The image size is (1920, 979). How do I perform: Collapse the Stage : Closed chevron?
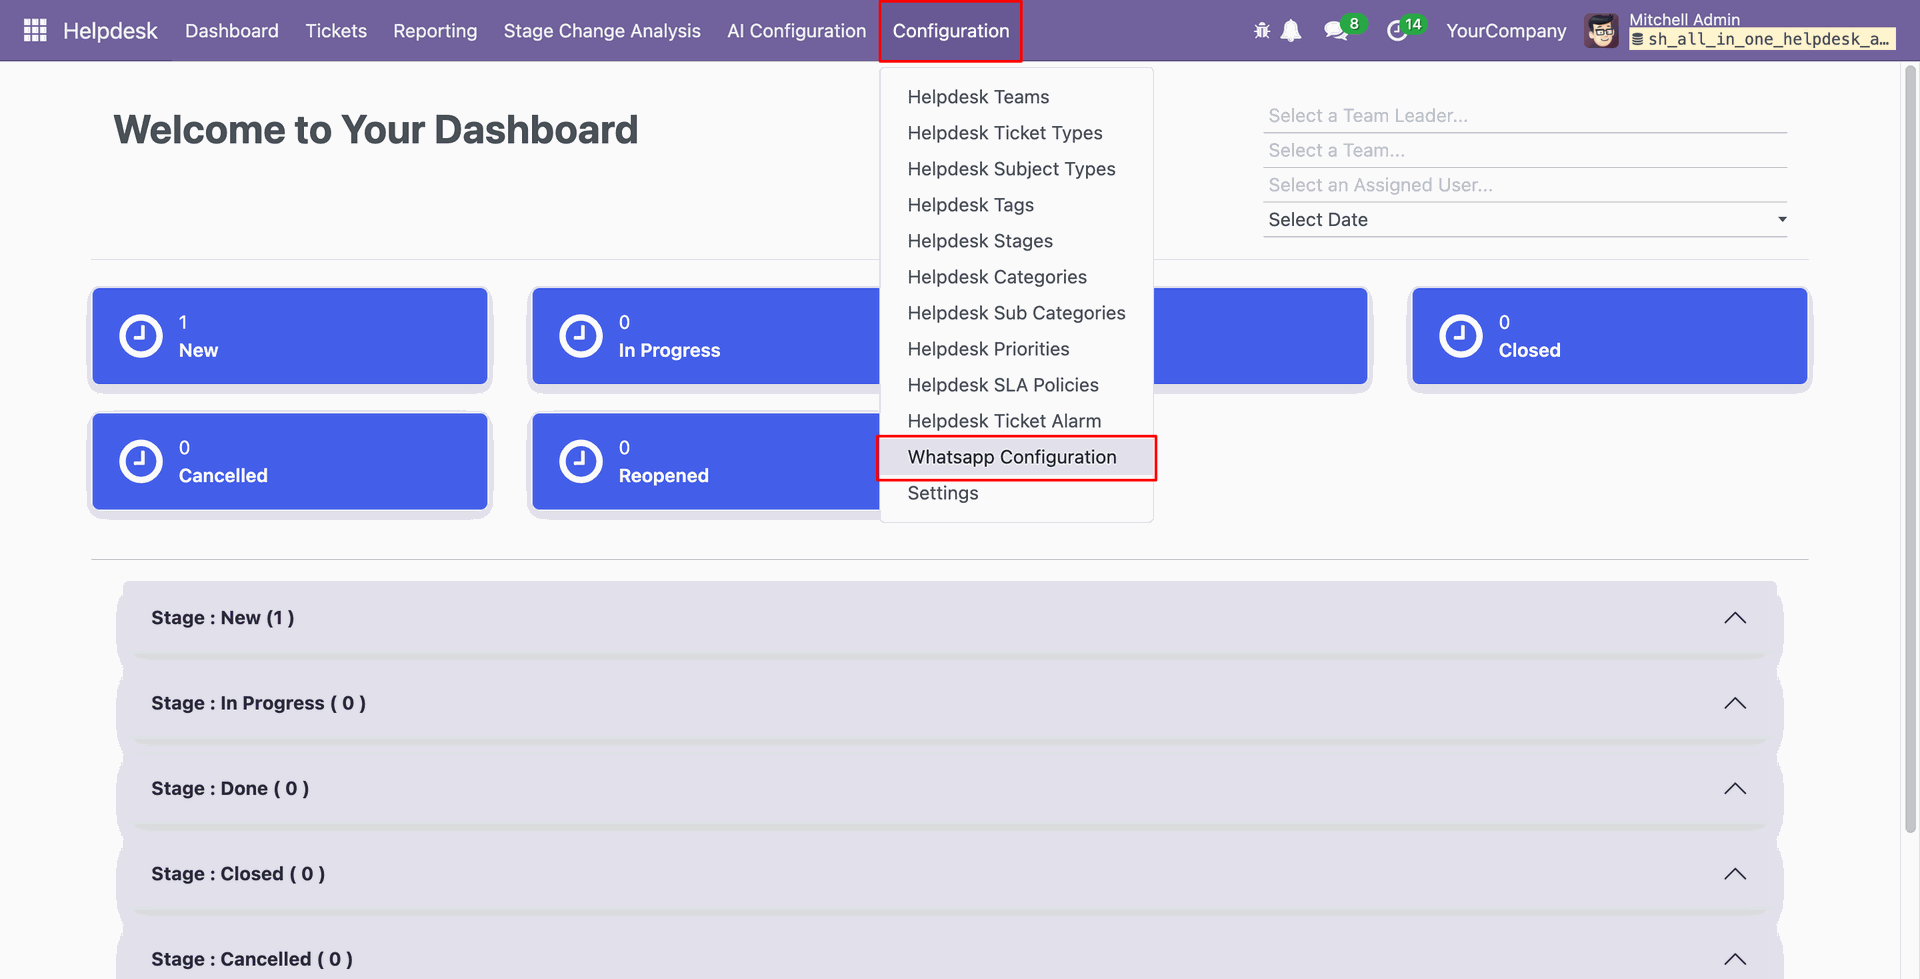click(x=1735, y=874)
